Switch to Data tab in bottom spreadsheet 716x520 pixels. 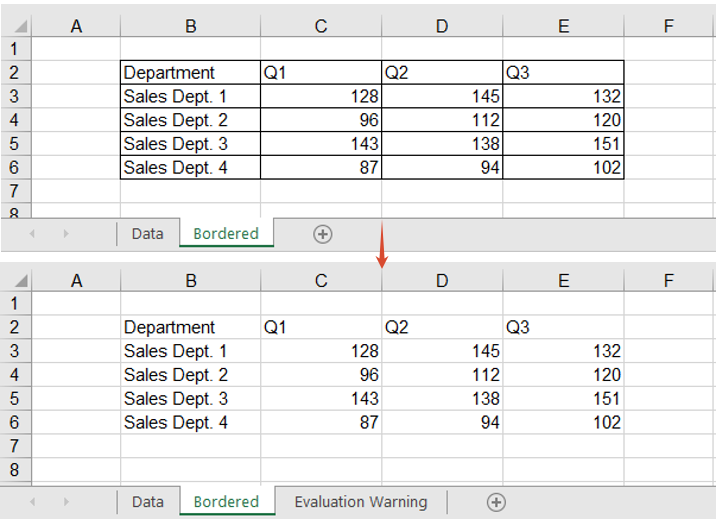point(147,502)
